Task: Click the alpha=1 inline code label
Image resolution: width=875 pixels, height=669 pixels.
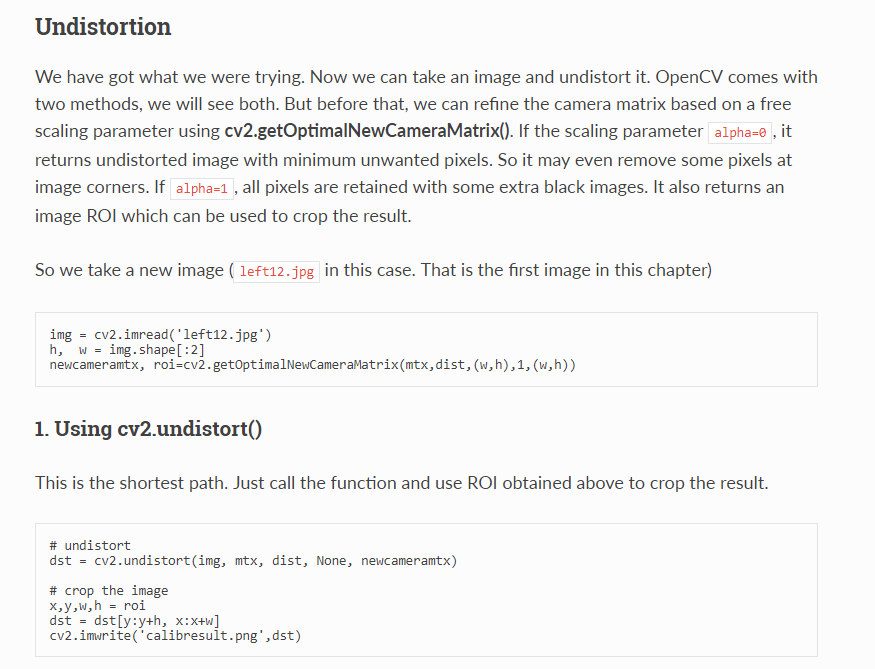Action: click(x=201, y=189)
